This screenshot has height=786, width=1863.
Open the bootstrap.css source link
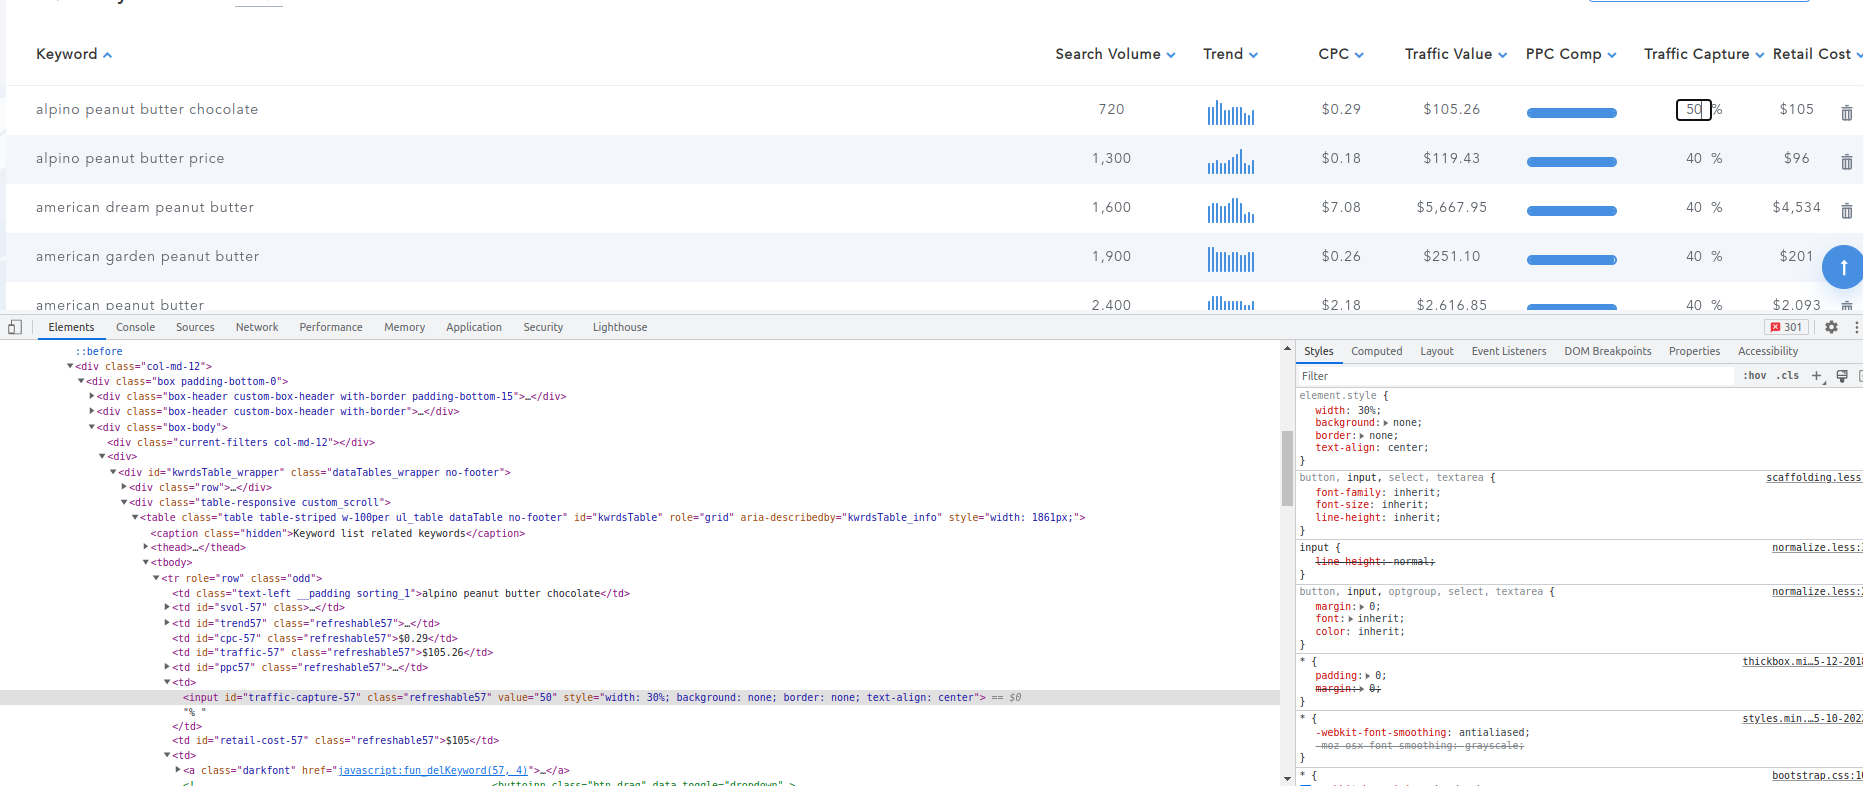(x=1817, y=776)
